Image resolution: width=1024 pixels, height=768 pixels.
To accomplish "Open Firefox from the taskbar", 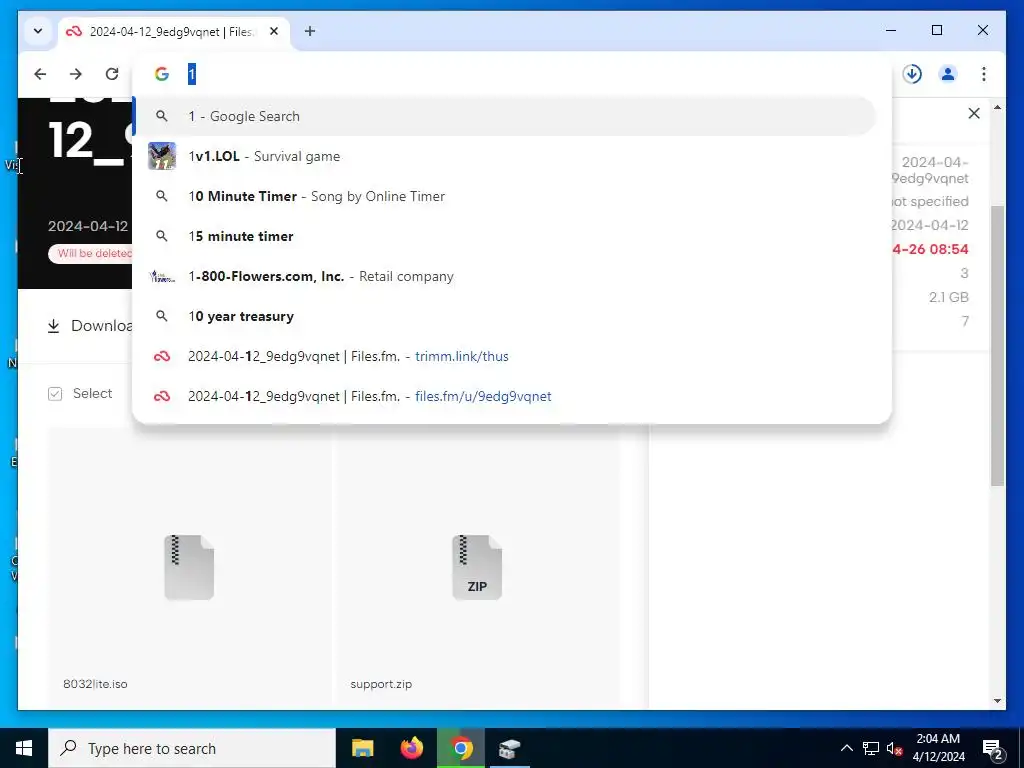I will pos(411,748).
